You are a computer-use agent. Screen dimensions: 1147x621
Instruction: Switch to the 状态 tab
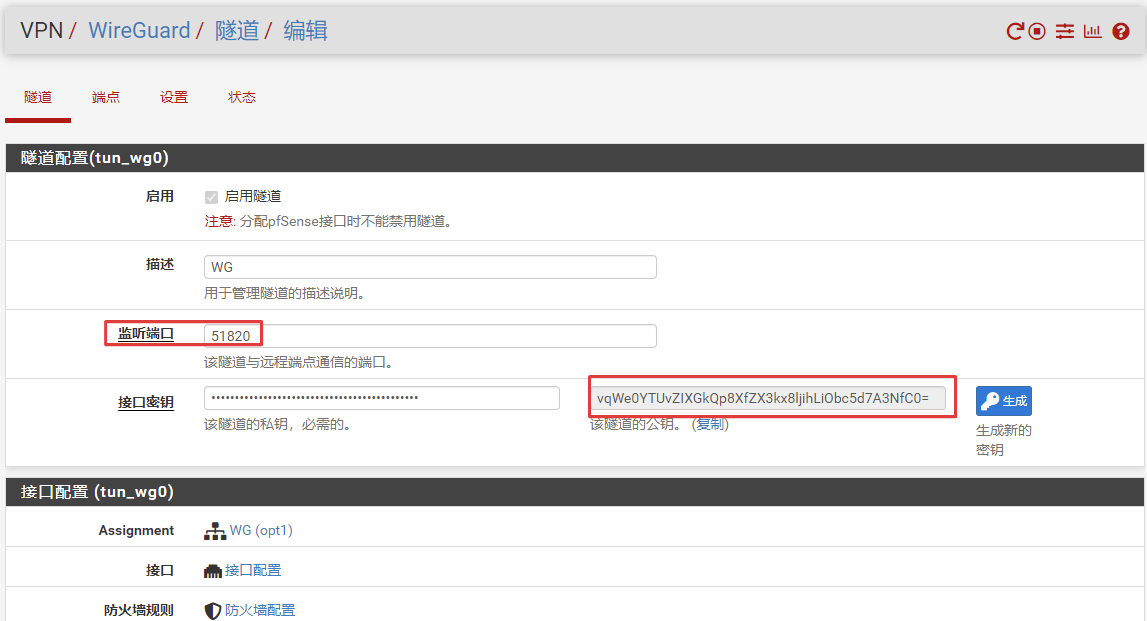pyautogui.click(x=242, y=97)
